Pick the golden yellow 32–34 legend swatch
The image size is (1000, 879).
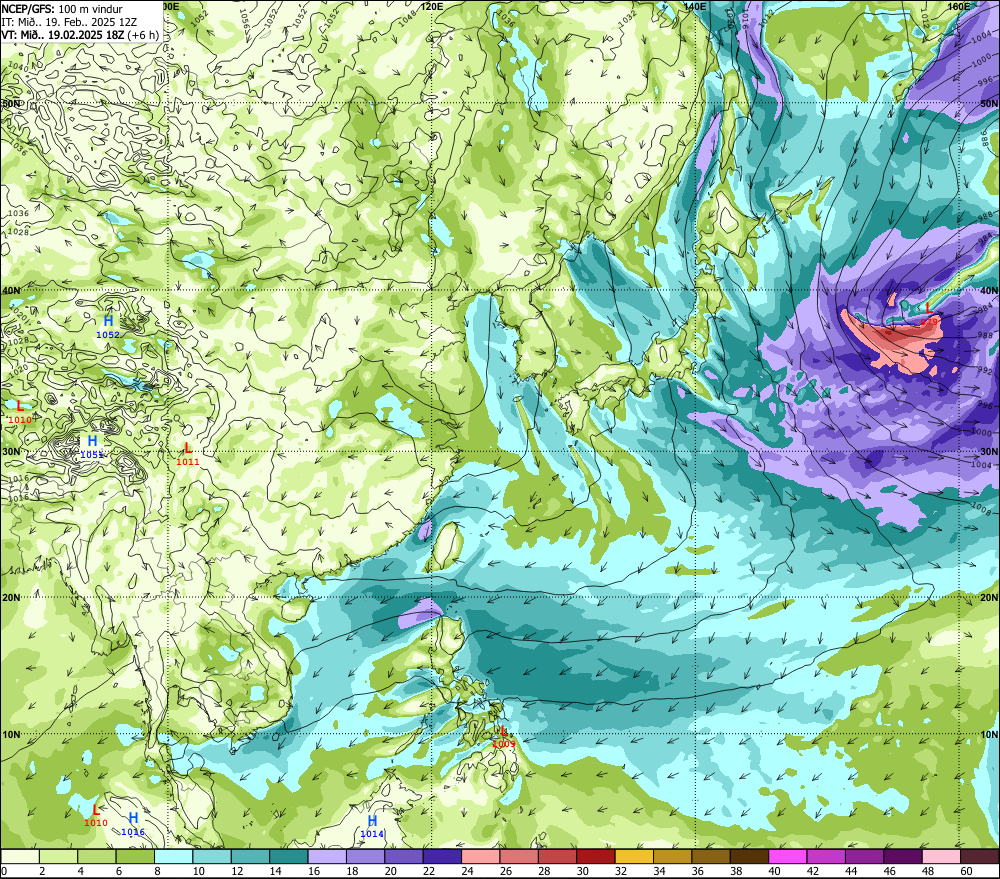(635, 856)
